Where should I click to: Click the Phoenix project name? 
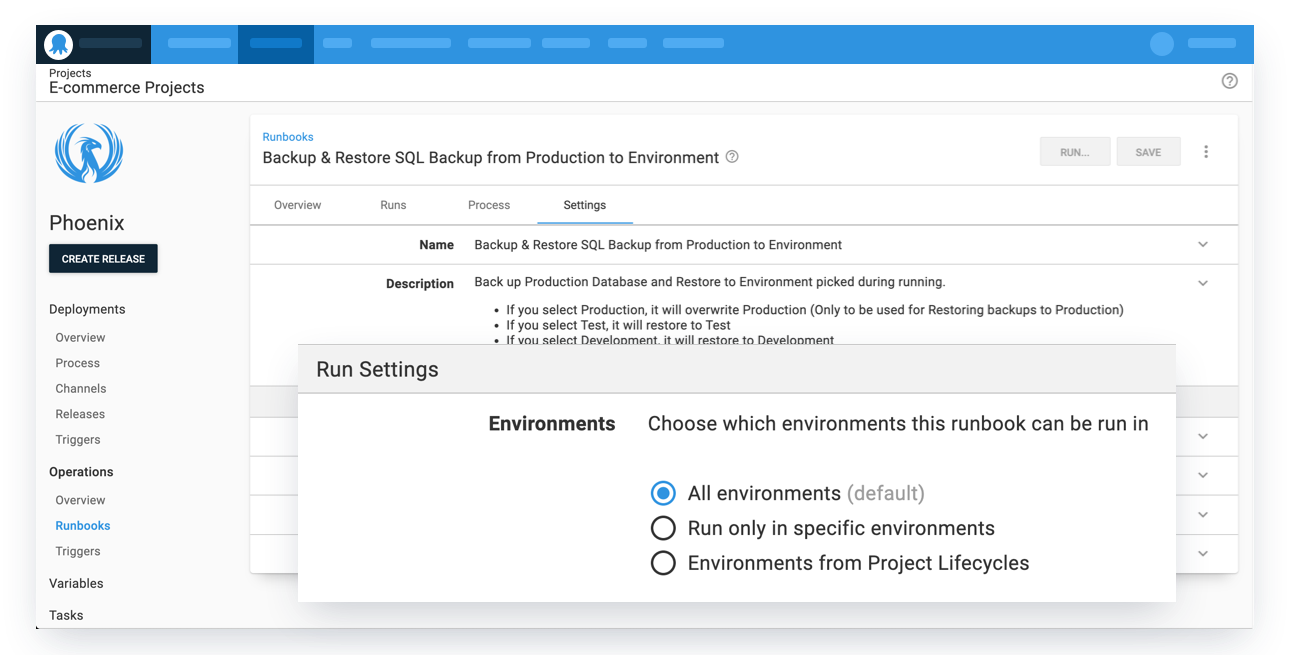click(87, 223)
